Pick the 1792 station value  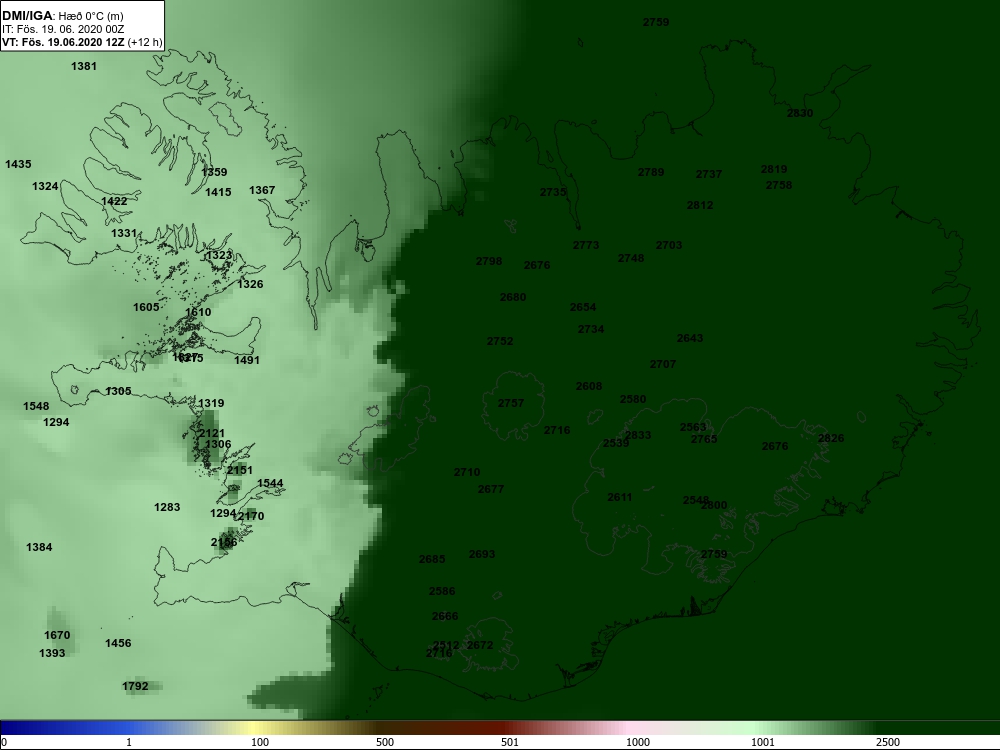click(x=135, y=686)
